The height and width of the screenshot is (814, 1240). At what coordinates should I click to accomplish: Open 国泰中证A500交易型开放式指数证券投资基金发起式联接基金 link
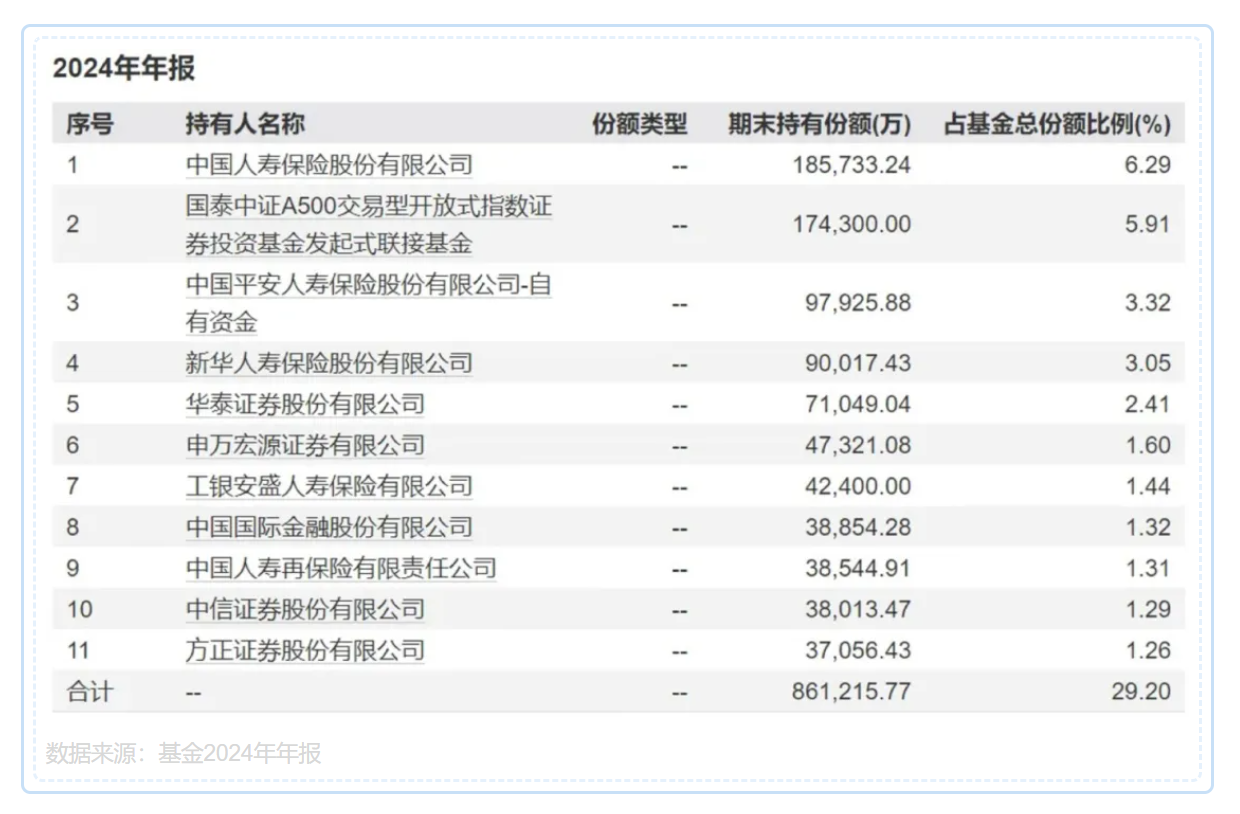[369, 225]
